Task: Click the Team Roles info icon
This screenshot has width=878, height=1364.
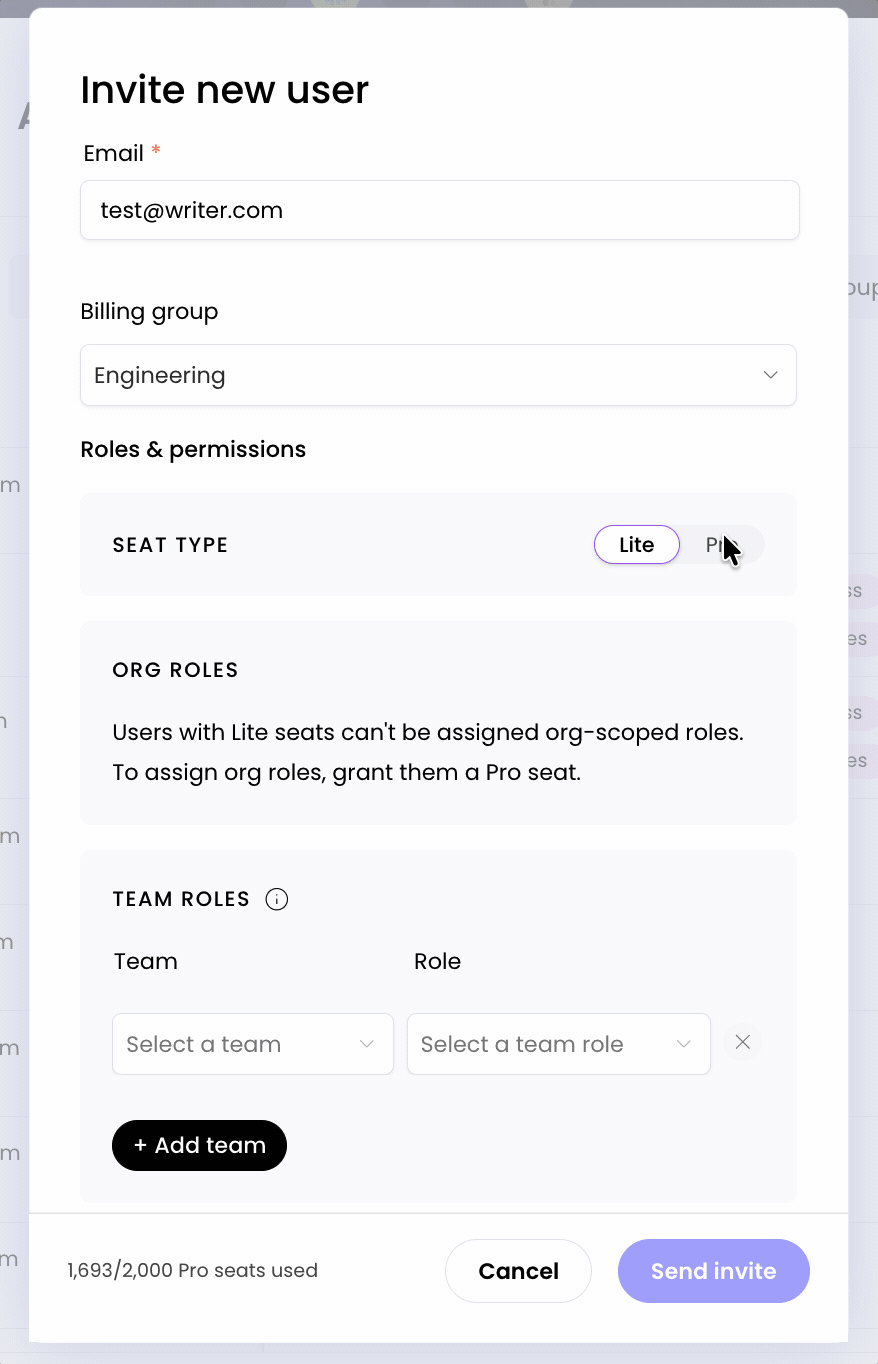Action: click(277, 899)
